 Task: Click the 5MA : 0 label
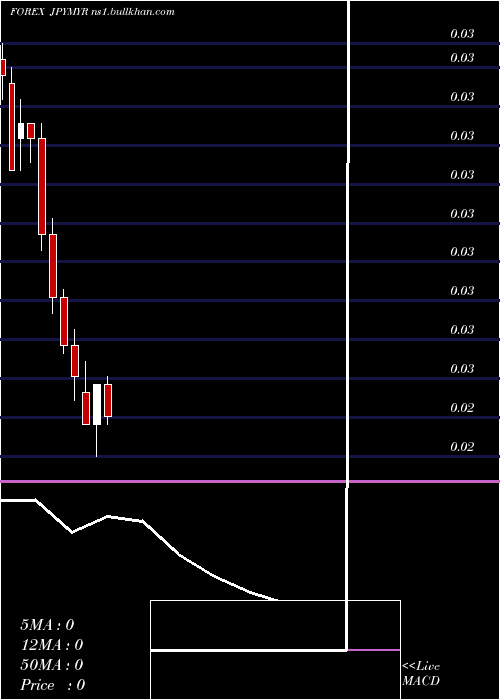47,625
